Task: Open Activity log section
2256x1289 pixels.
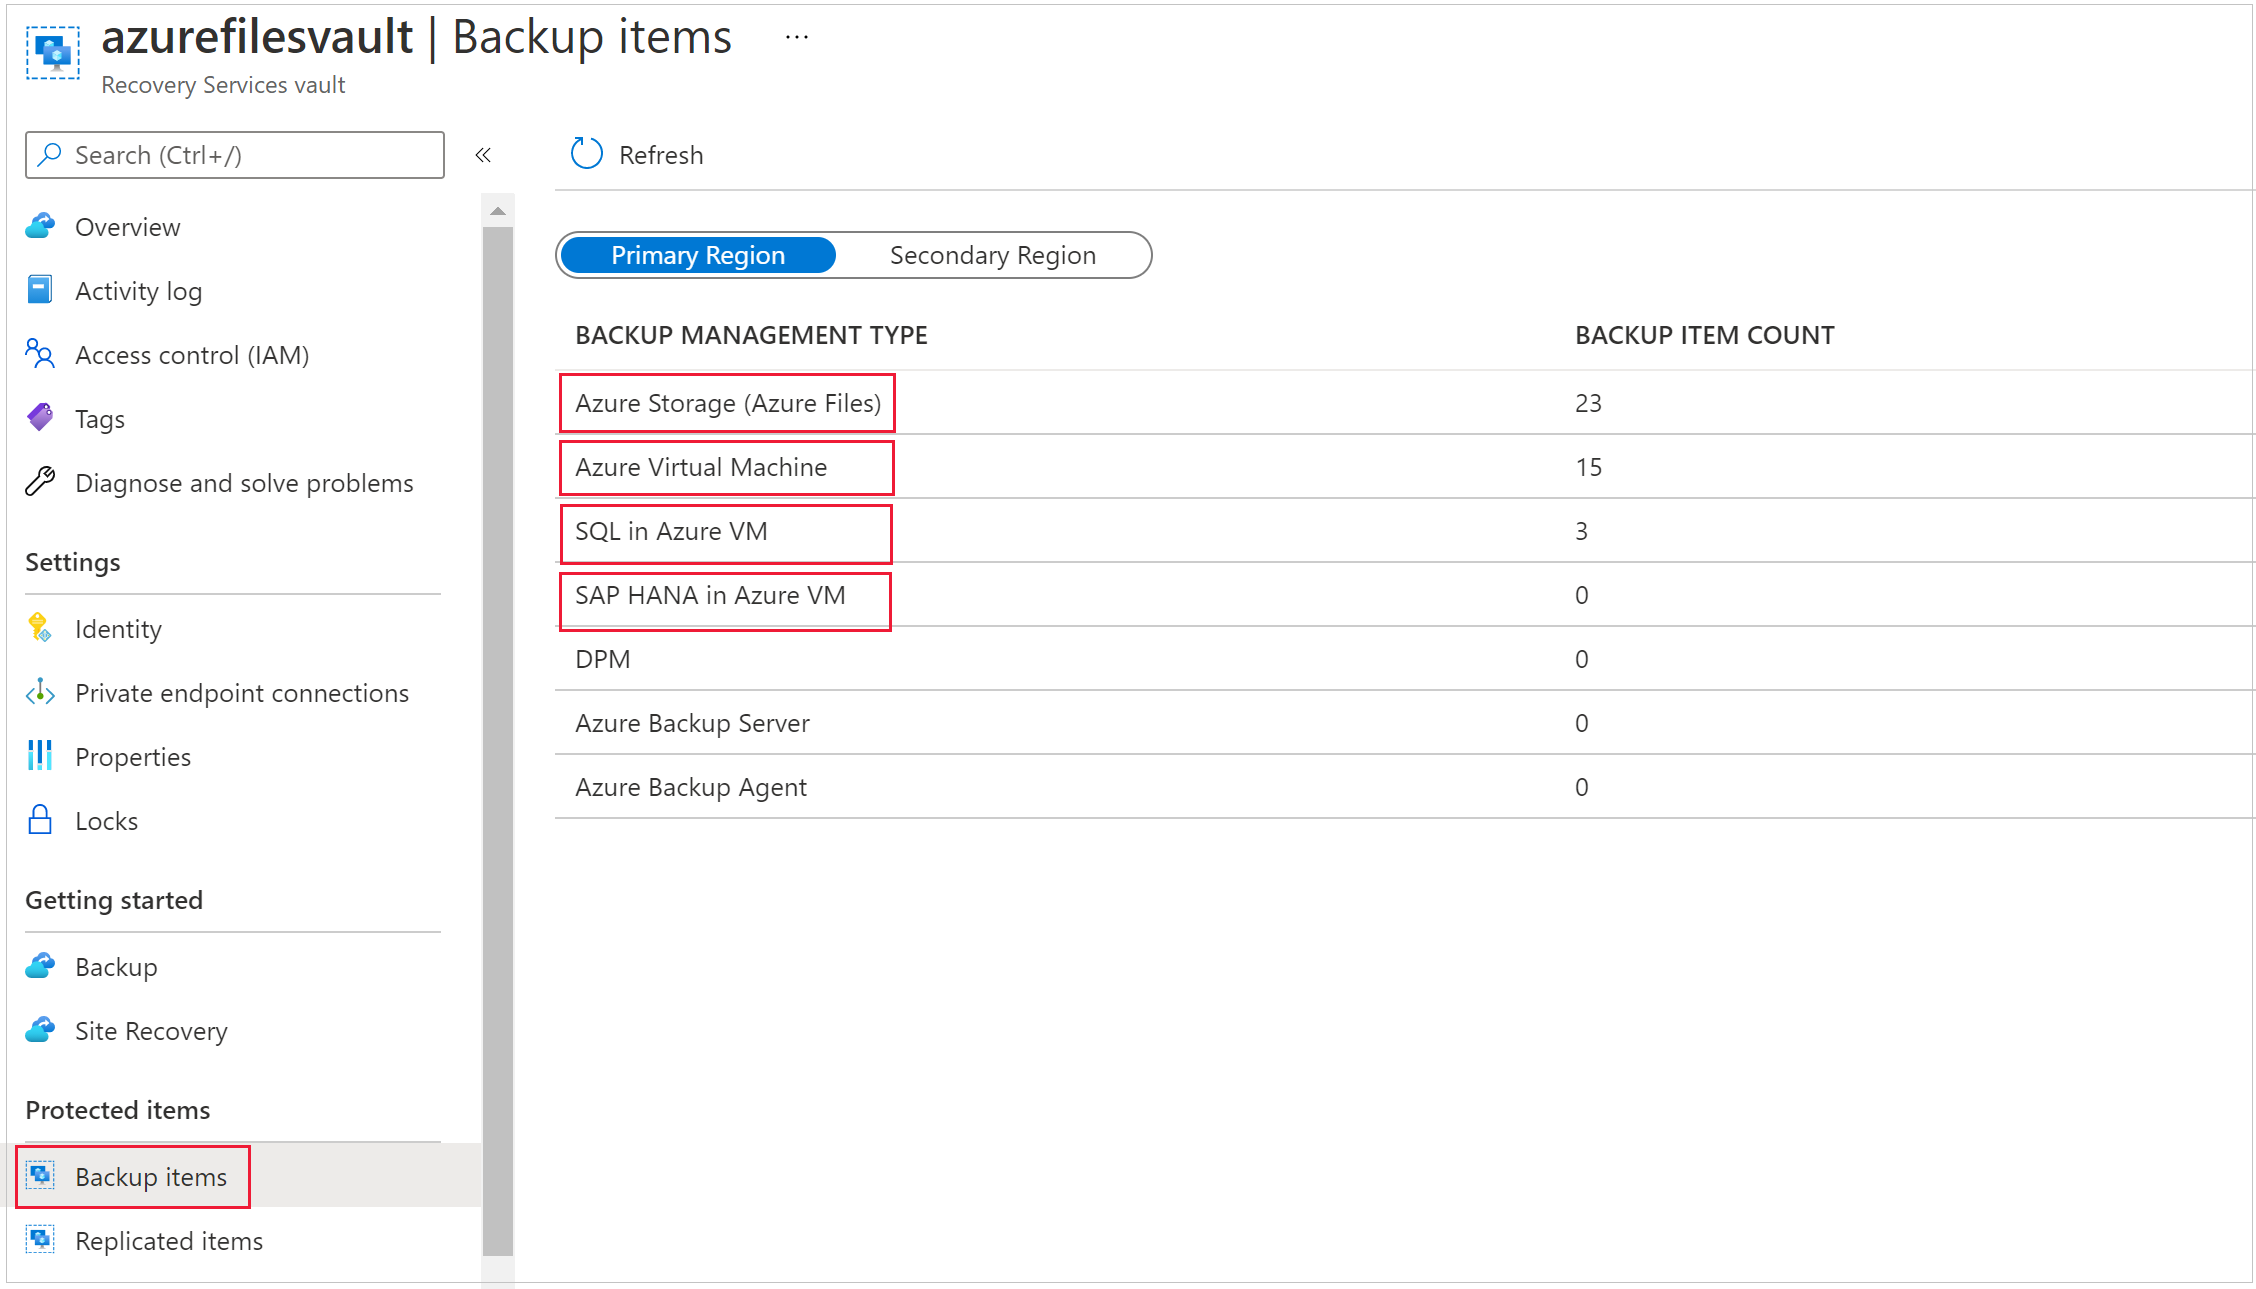Action: pos(139,291)
